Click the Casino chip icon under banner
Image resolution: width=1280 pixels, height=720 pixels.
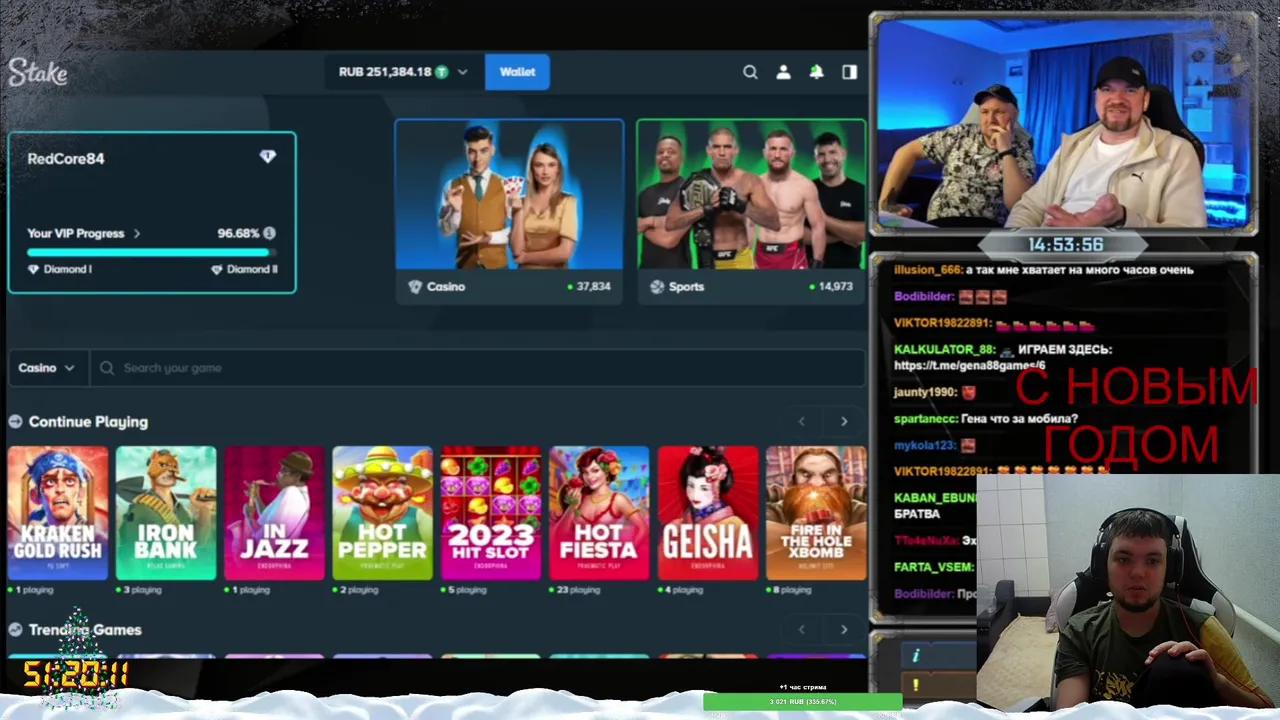click(415, 287)
